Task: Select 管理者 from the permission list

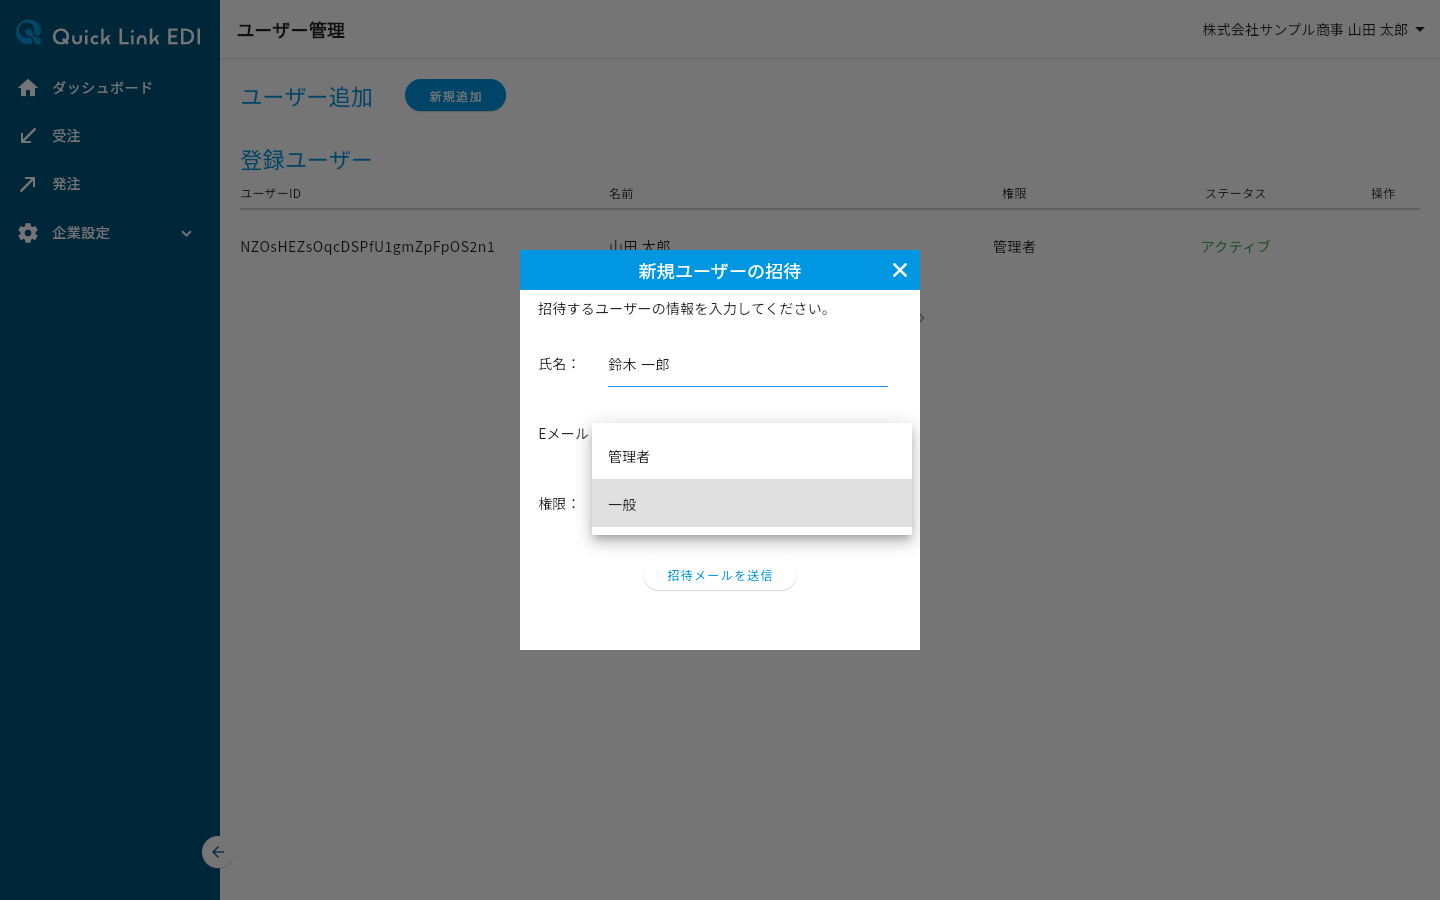Action: point(752,456)
